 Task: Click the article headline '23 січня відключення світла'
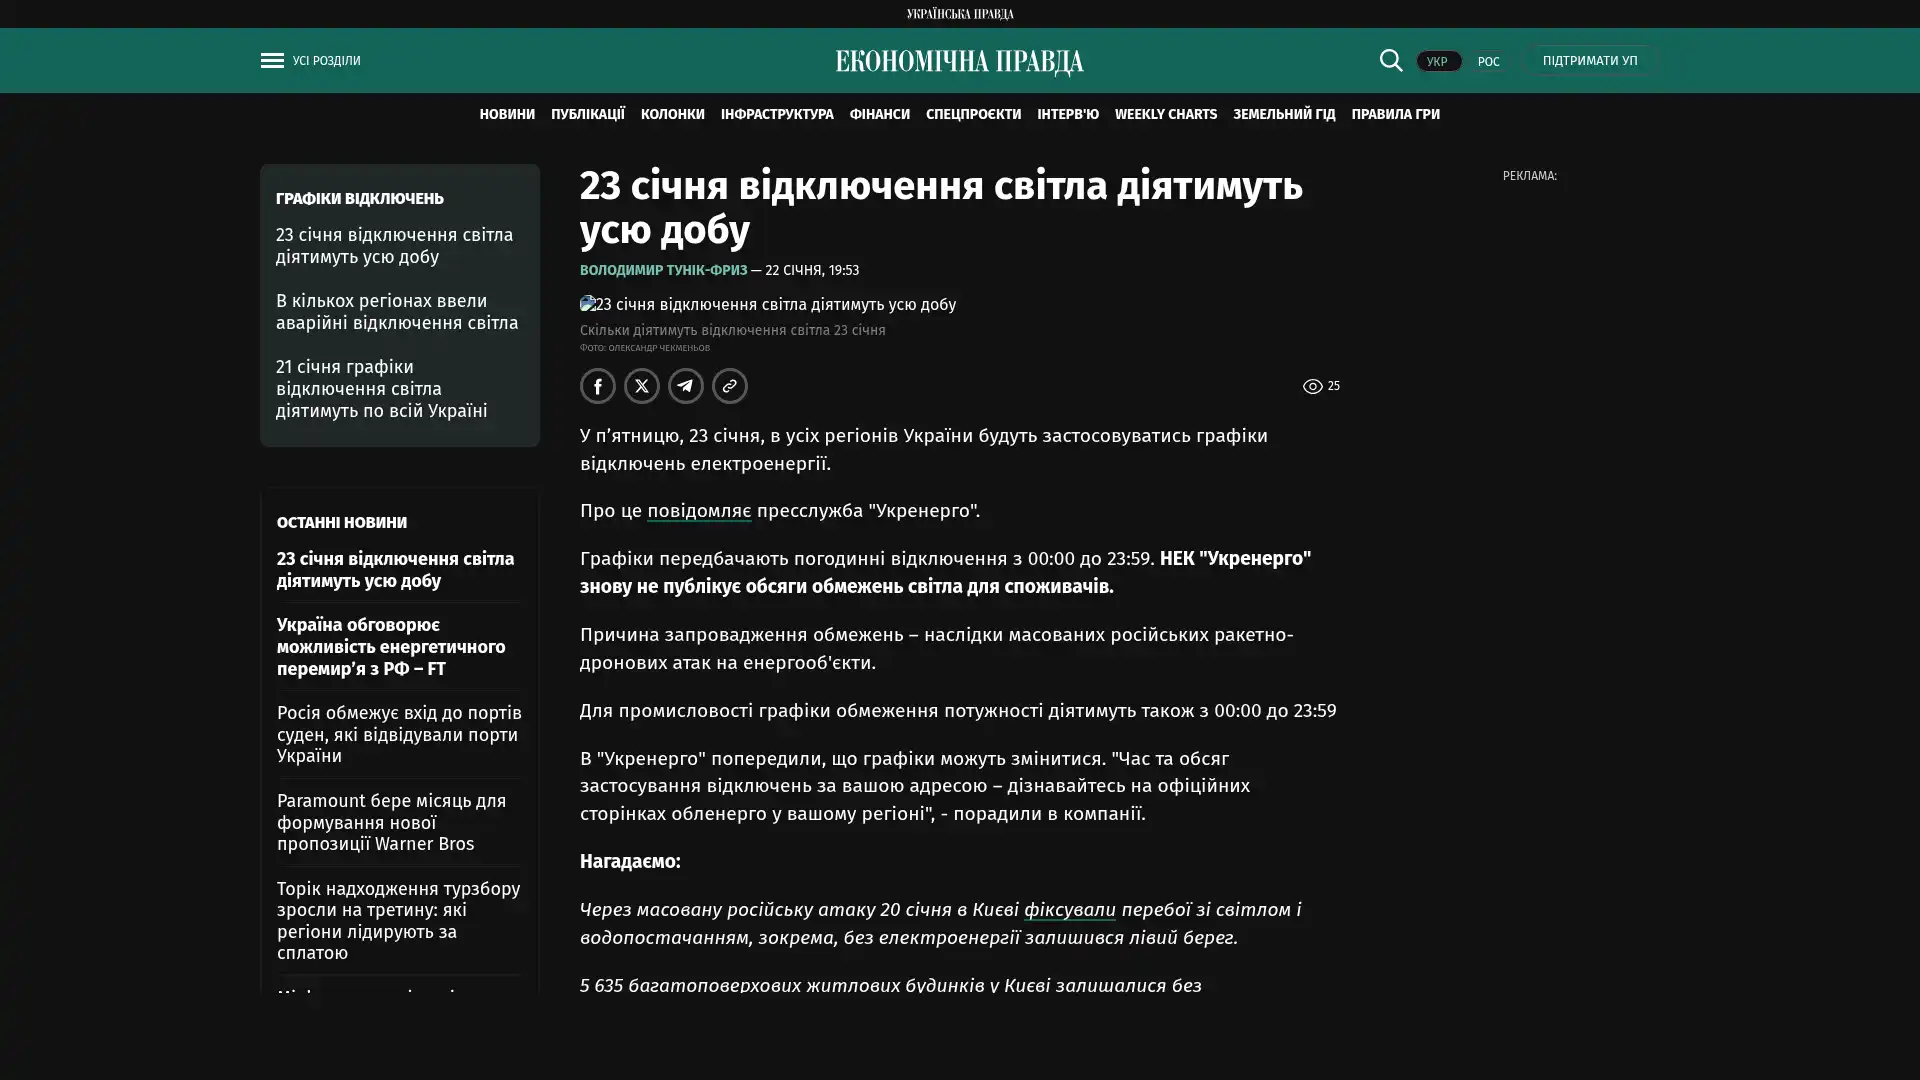coord(942,208)
